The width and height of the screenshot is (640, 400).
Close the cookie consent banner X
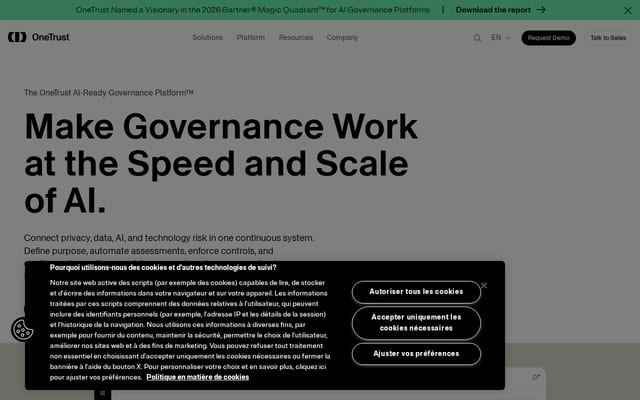point(484,285)
